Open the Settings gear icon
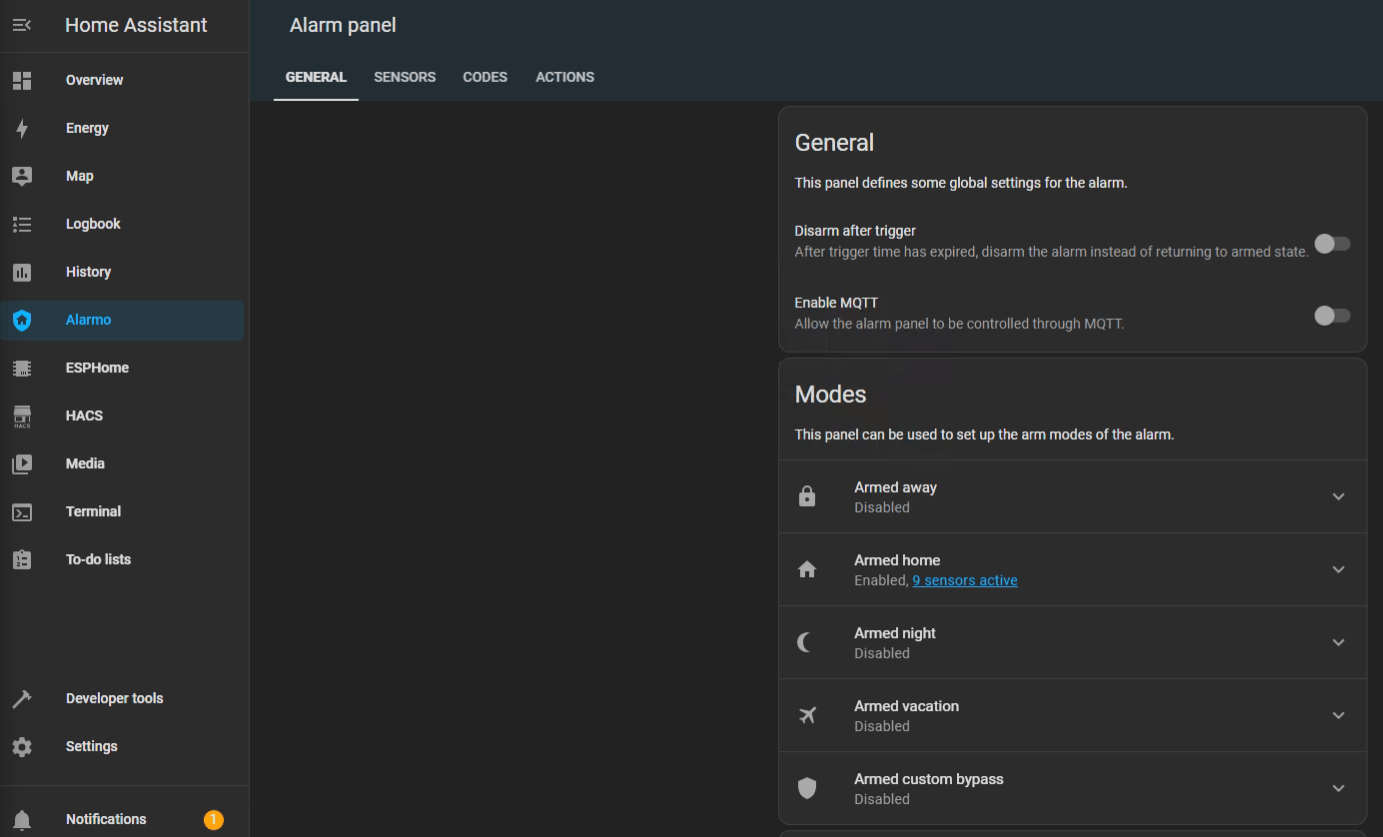Image resolution: width=1383 pixels, height=837 pixels. (22, 747)
